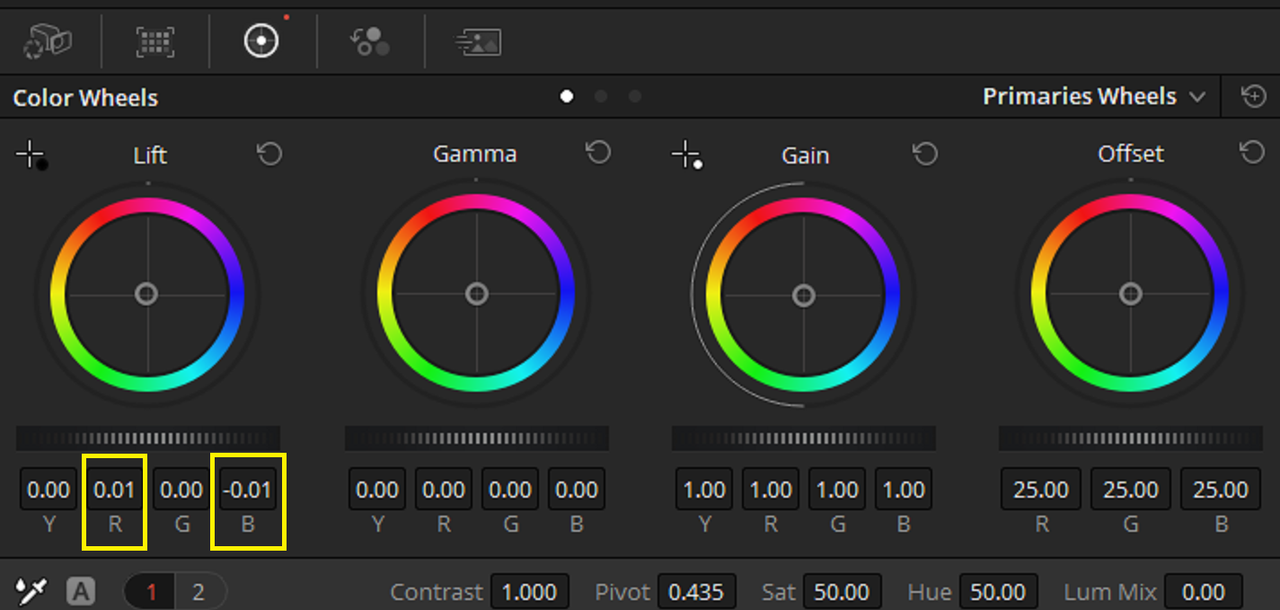The width and height of the screenshot is (1280, 610).
Task: Click the Contrast value field
Action: tap(530, 592)
